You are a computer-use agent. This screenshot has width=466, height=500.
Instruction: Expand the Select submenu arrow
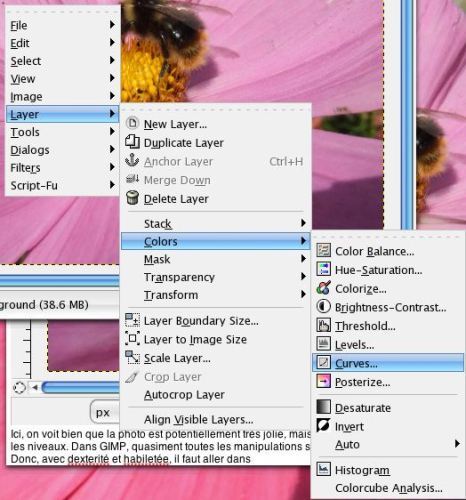pos(112,60)
